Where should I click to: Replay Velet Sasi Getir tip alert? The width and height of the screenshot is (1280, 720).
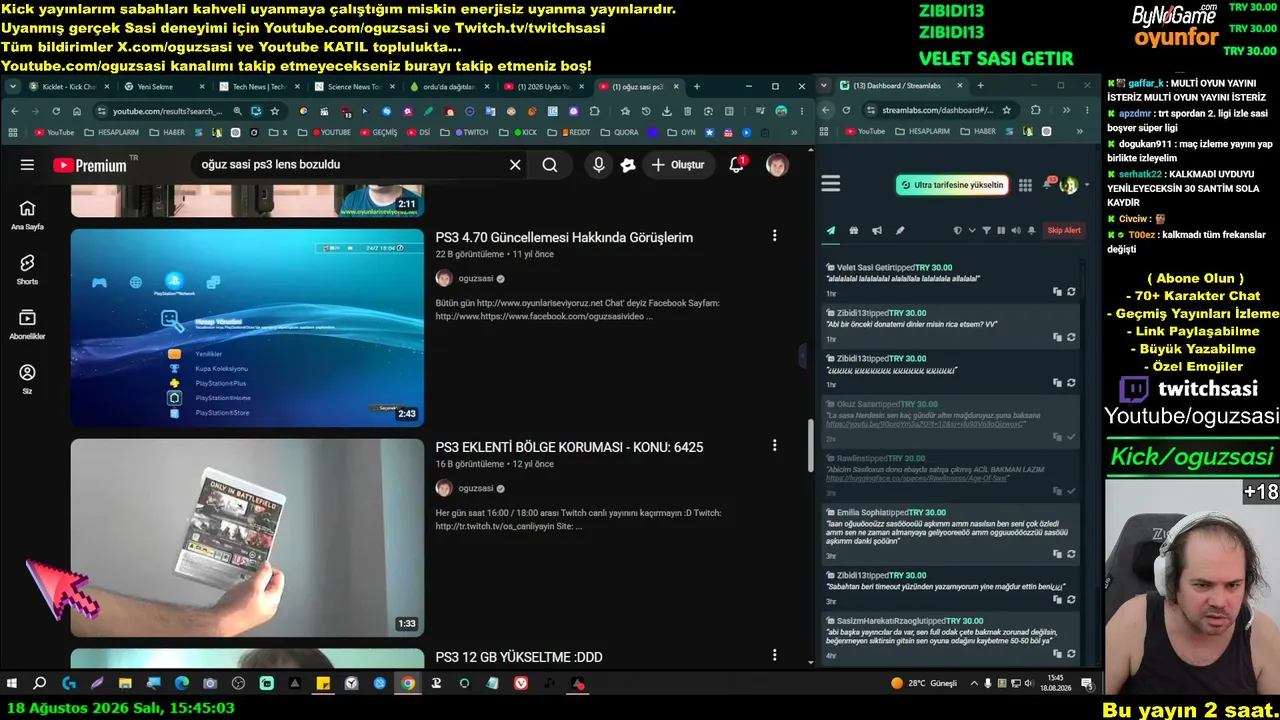tap(1071, 292)
